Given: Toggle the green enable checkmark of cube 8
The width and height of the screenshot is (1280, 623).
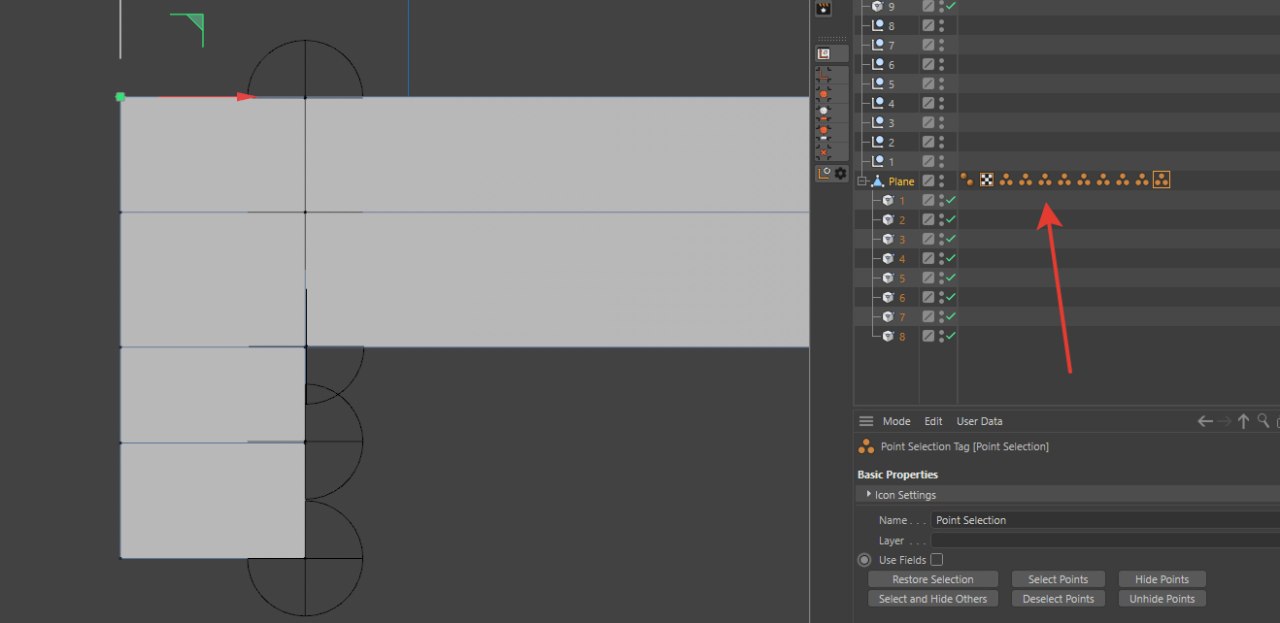Looking at the screenshot, I should pyautogui.click(x=950, y=336).
